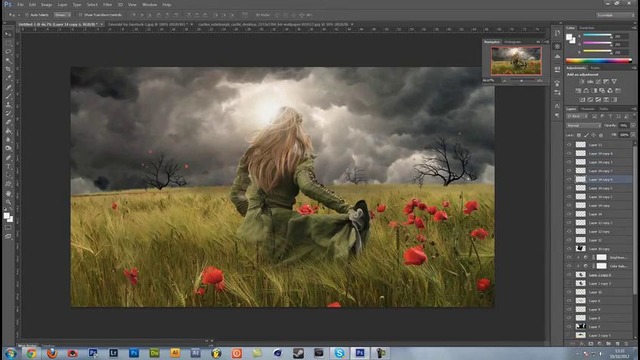Add a Photo Filter adjustment layer
Screen dimensions: 640x360
(602, 91)
